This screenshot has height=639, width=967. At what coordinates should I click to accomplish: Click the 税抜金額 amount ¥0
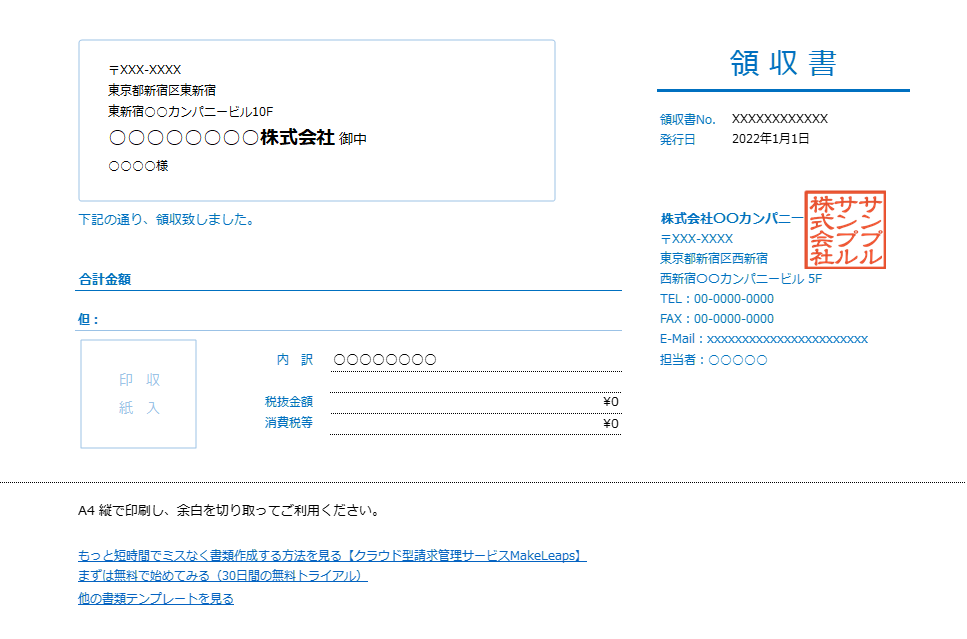[x=611, y=402]
